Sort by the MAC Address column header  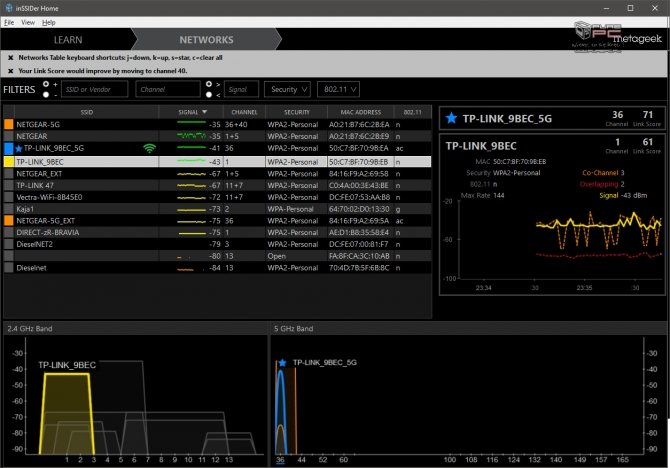tap(361, 112)
